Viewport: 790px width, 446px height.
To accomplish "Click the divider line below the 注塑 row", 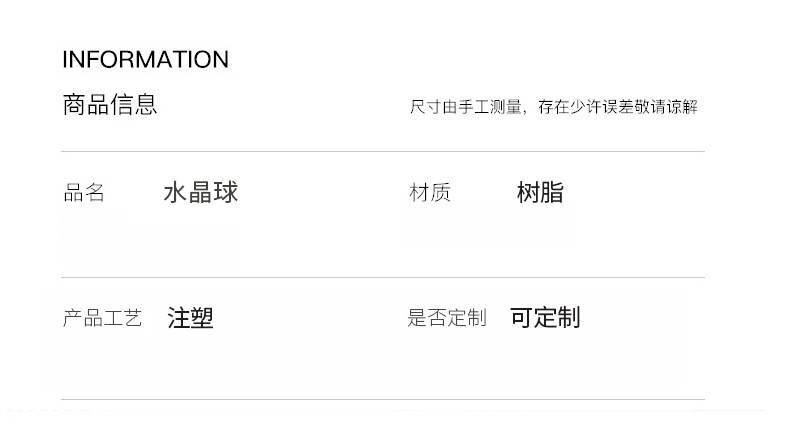I will coord(383,400).
